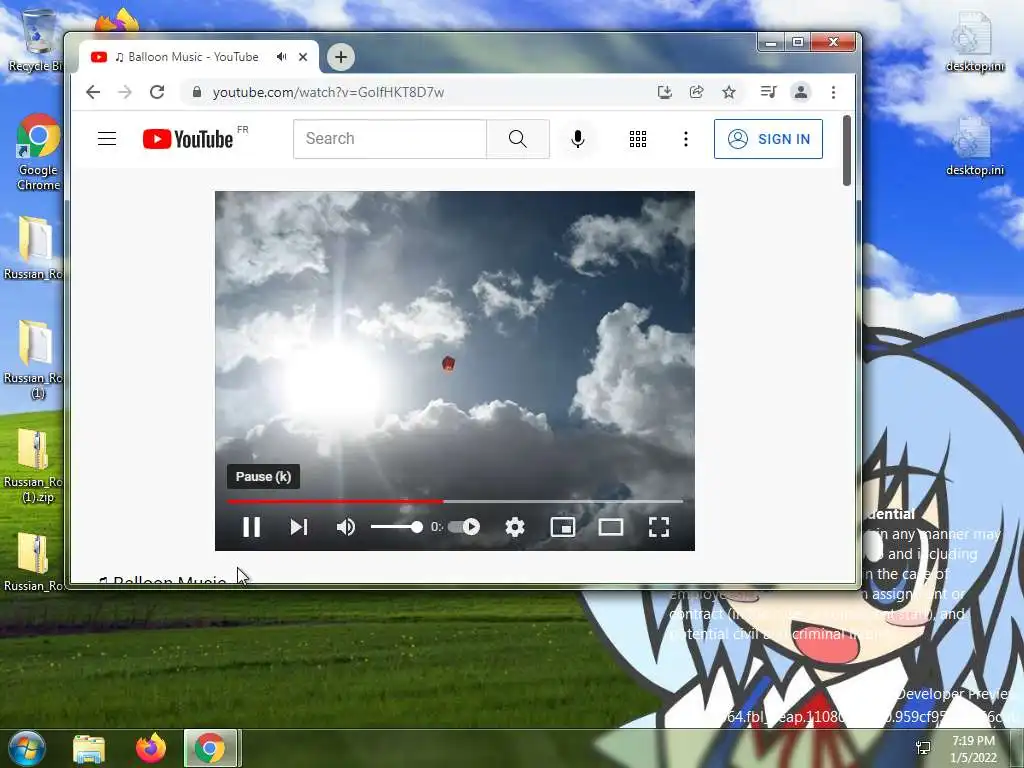Open the network tray icon
The height and width of the screenshot is (768, 1024).
[923, 748]
